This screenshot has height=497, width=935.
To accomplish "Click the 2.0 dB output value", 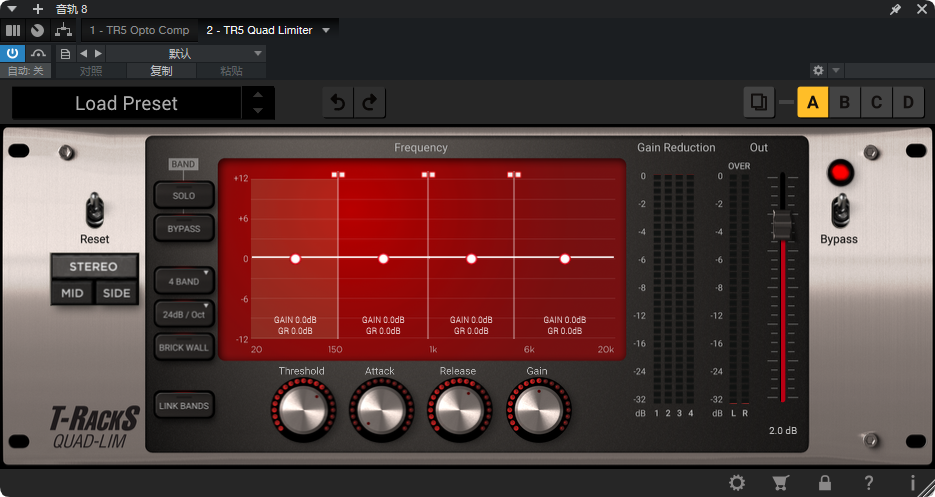I will 783,430.
